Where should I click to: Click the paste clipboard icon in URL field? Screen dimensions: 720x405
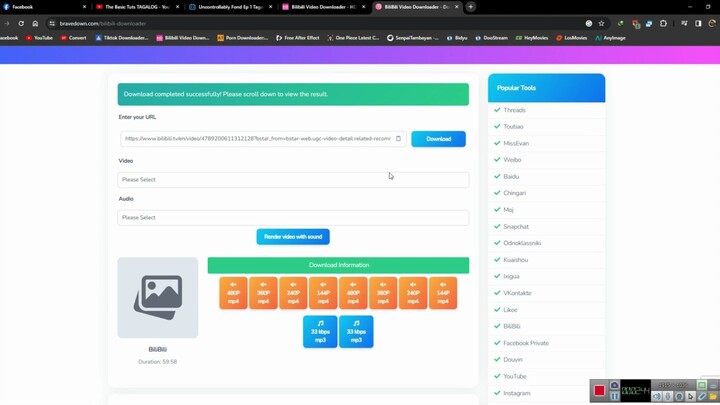point(398,139)
